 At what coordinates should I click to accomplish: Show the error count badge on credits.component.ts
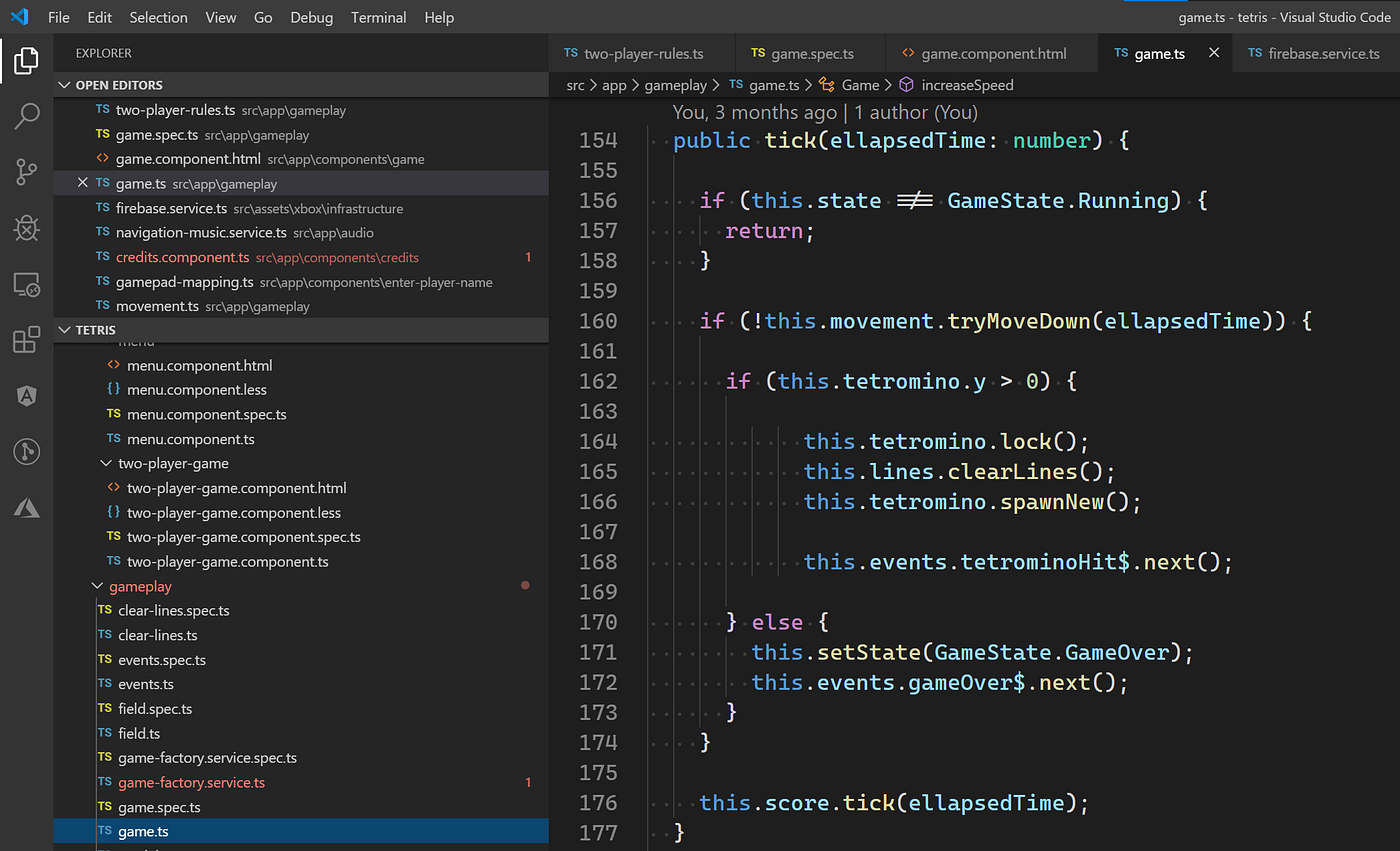coord(528,257)
